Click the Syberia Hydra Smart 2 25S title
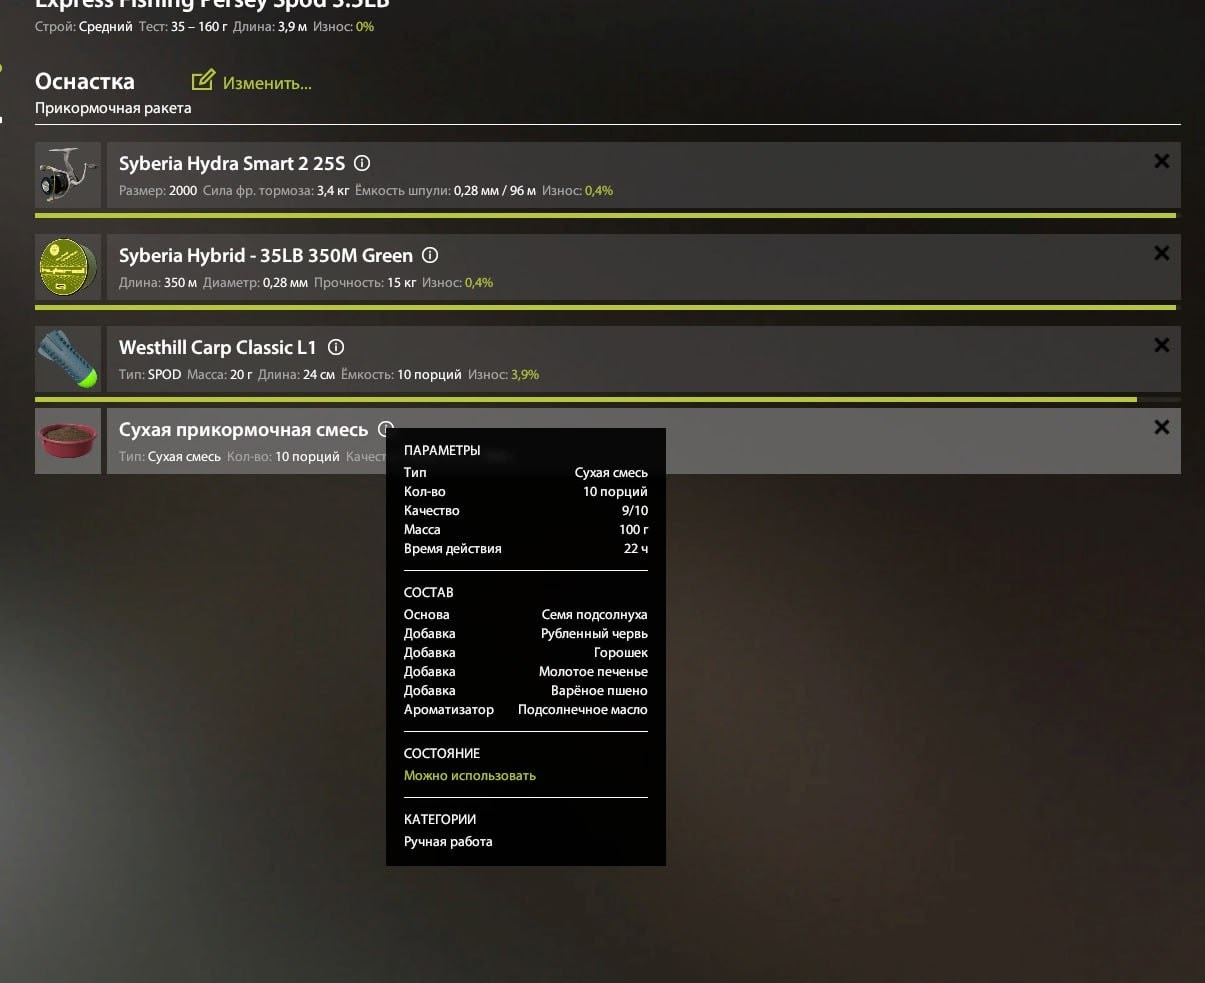 [x=231, y=163]
